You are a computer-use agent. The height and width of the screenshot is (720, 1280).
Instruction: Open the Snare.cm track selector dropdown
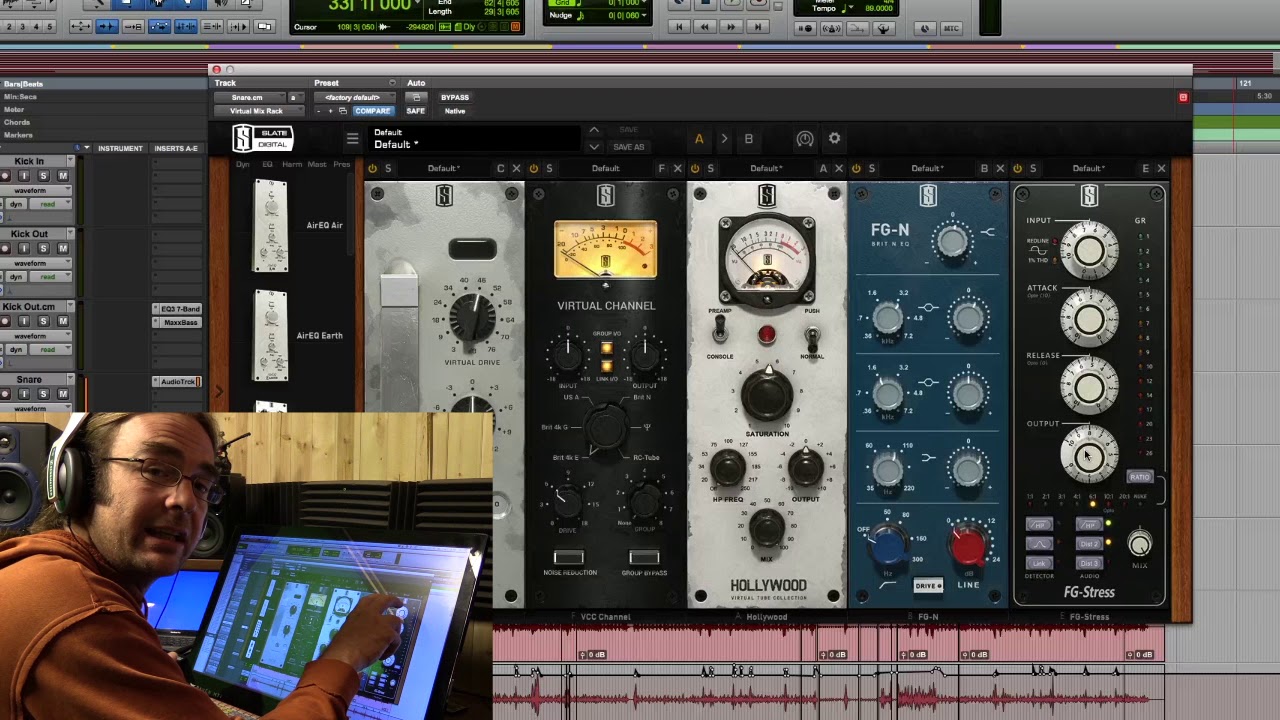pos(253,97)
